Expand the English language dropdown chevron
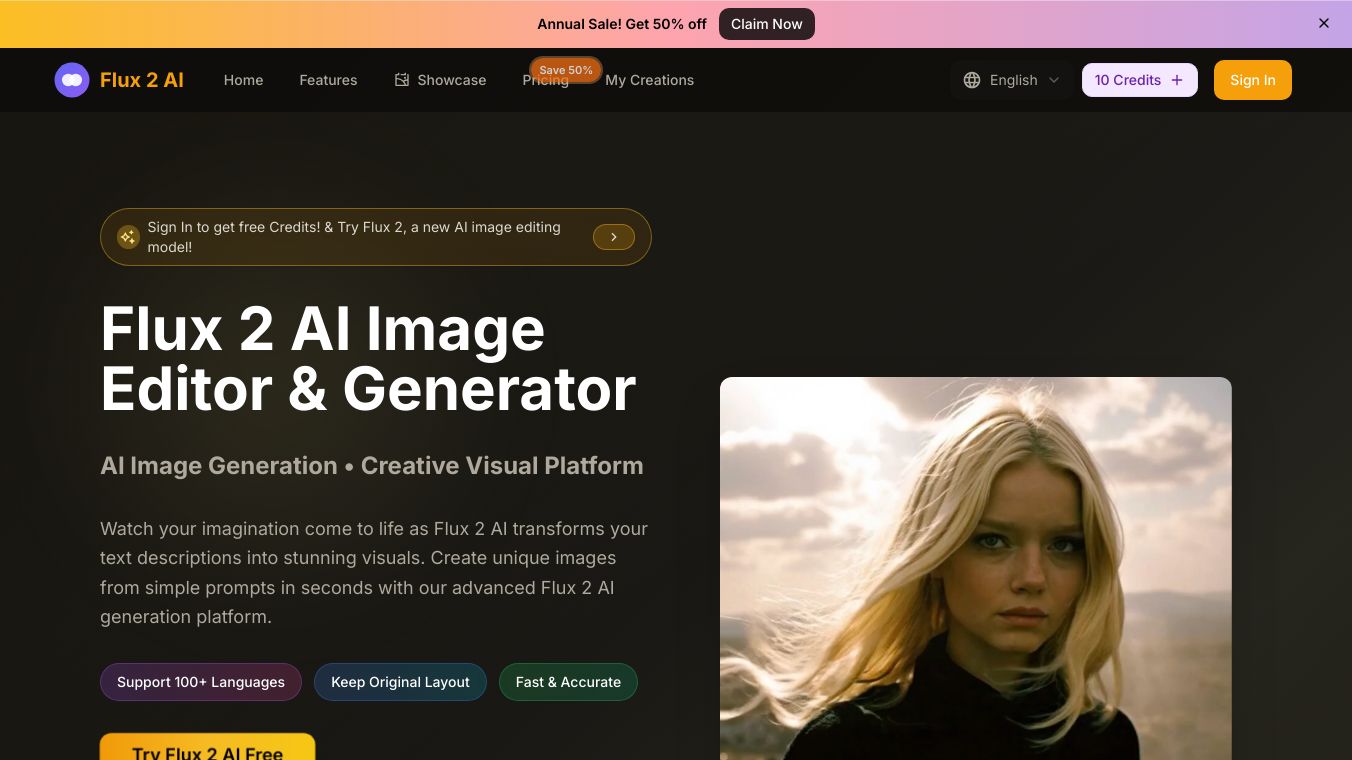The height and width of the screenshot is (760, 1352). tap(1054, 80)
